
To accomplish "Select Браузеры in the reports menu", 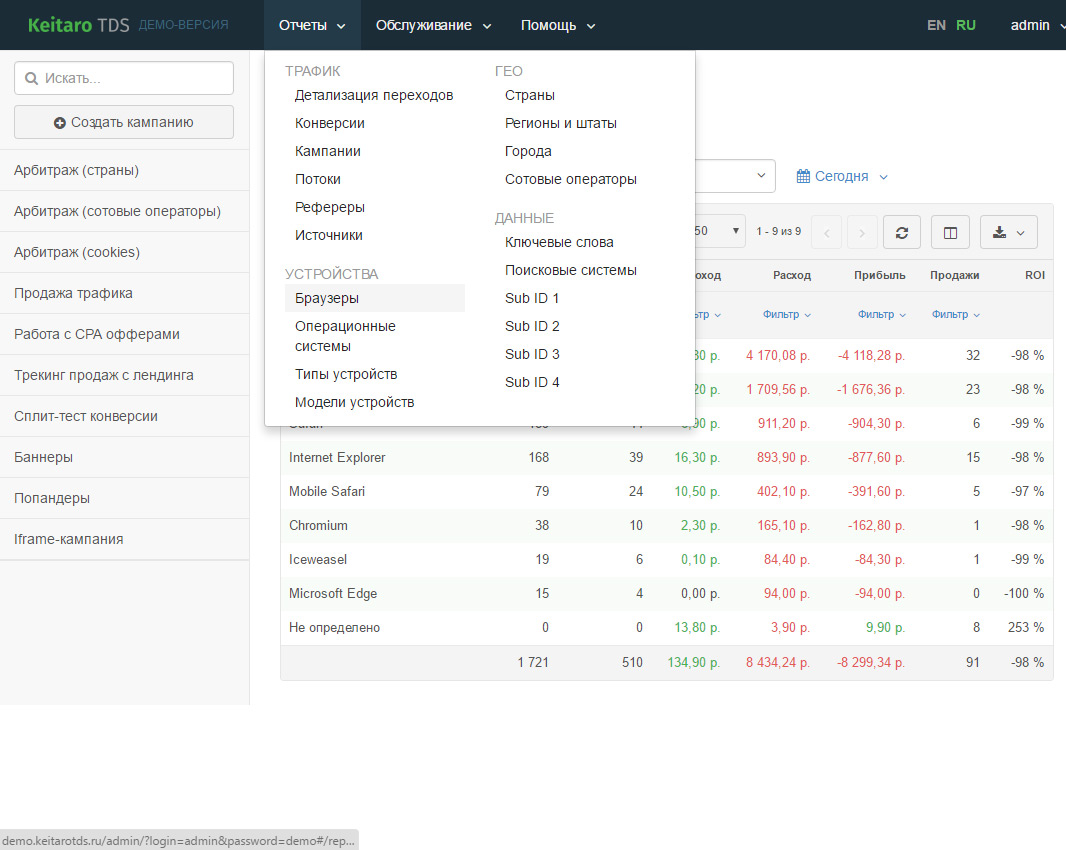I will coord(327,298).
